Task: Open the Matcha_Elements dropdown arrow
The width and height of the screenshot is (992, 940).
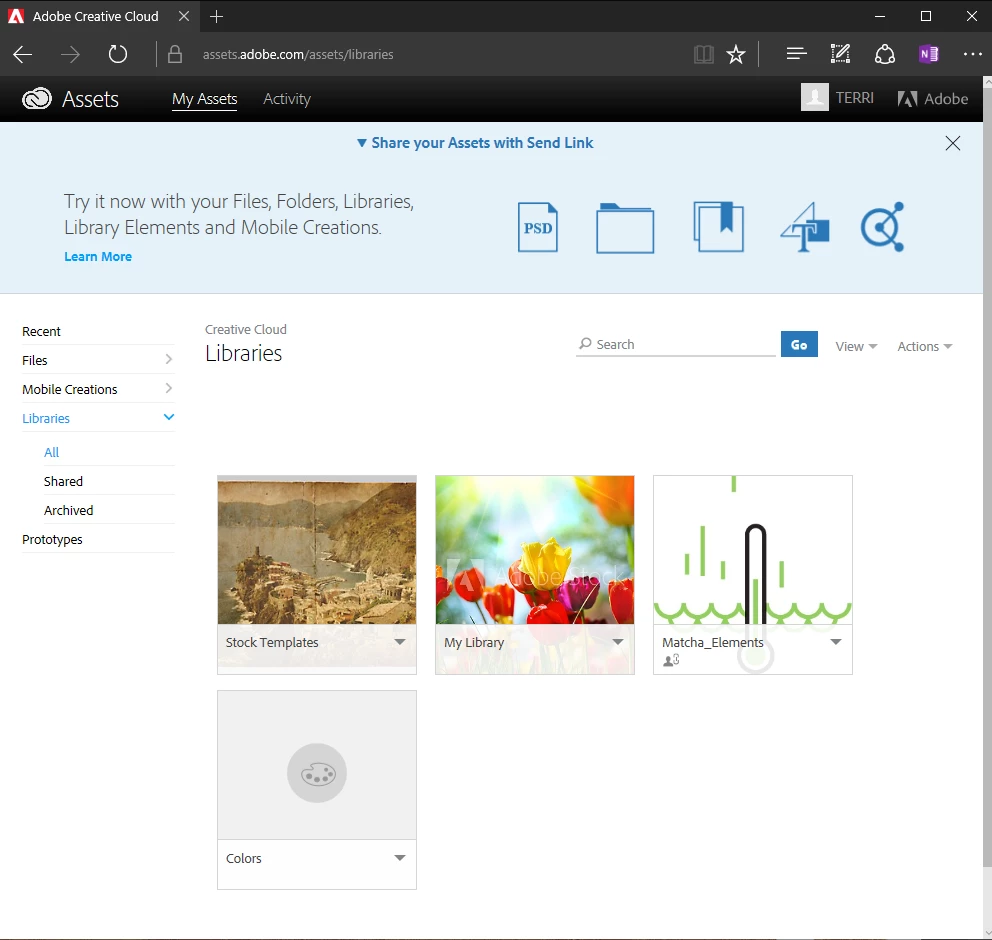Action: point(836,641)
